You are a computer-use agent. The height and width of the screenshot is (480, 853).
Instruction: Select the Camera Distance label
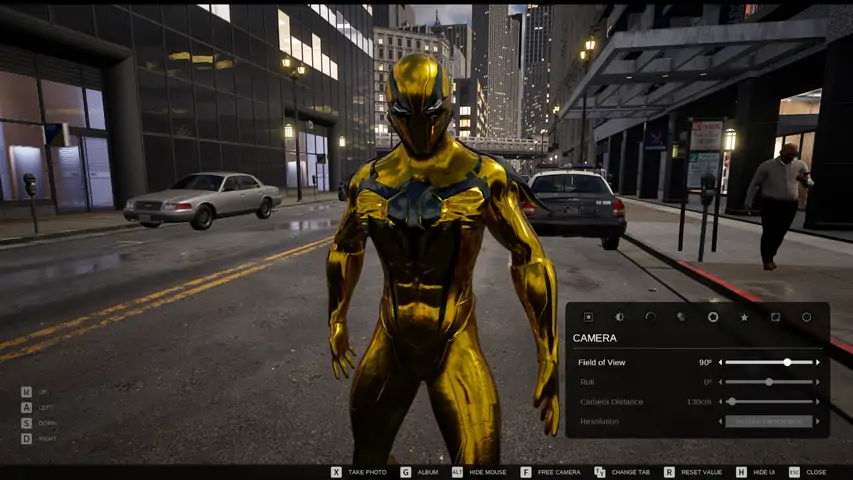pos(611,402)
